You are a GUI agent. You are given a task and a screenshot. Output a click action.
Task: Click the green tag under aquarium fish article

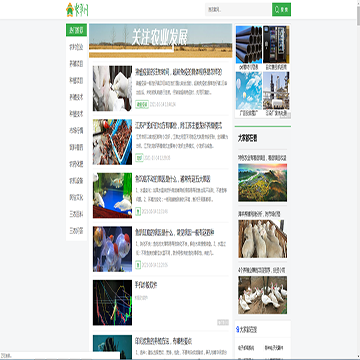tap(138, 211)
